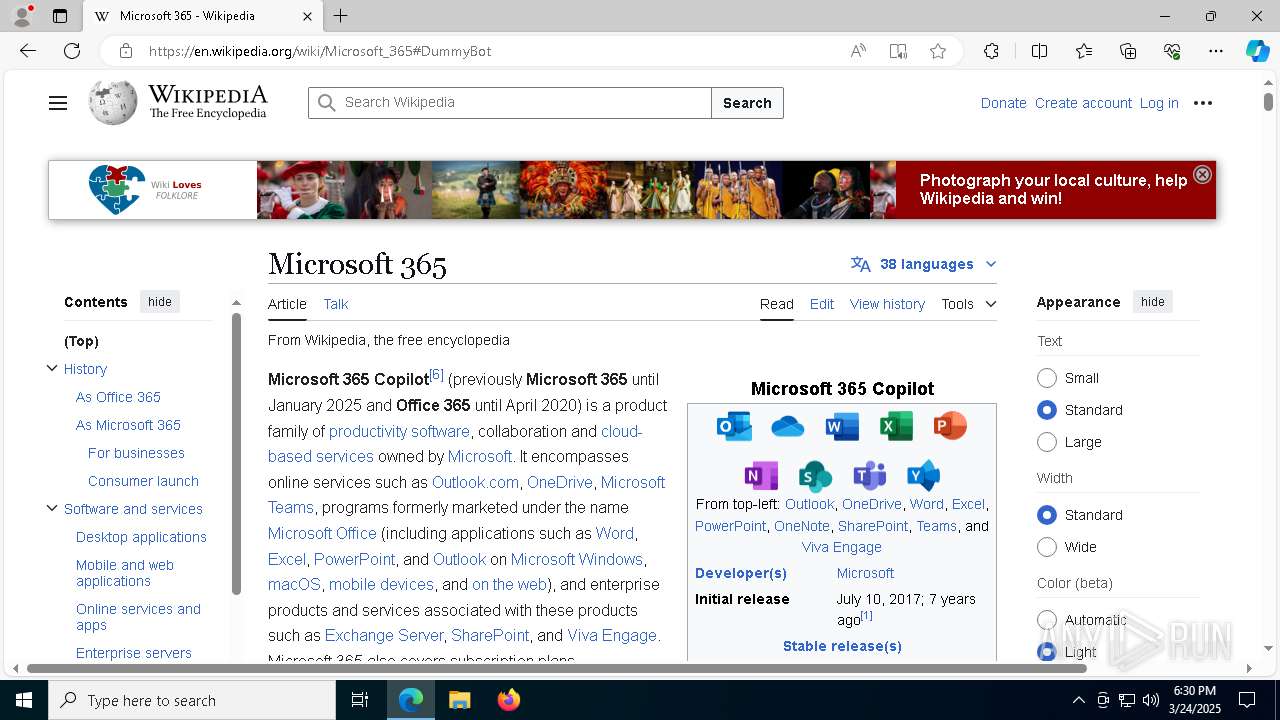Image resolution: width=1280 pixels, height=720 pixels.
Task: Open the Extensions puzzle icon
Action: click(991, 51)
